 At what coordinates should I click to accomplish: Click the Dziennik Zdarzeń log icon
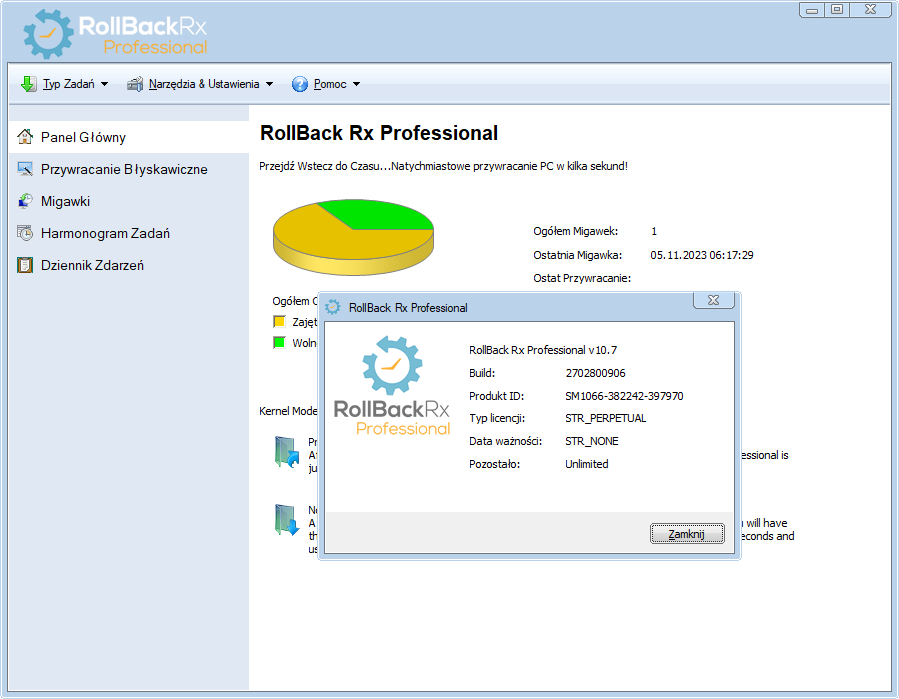click(25, 265)
